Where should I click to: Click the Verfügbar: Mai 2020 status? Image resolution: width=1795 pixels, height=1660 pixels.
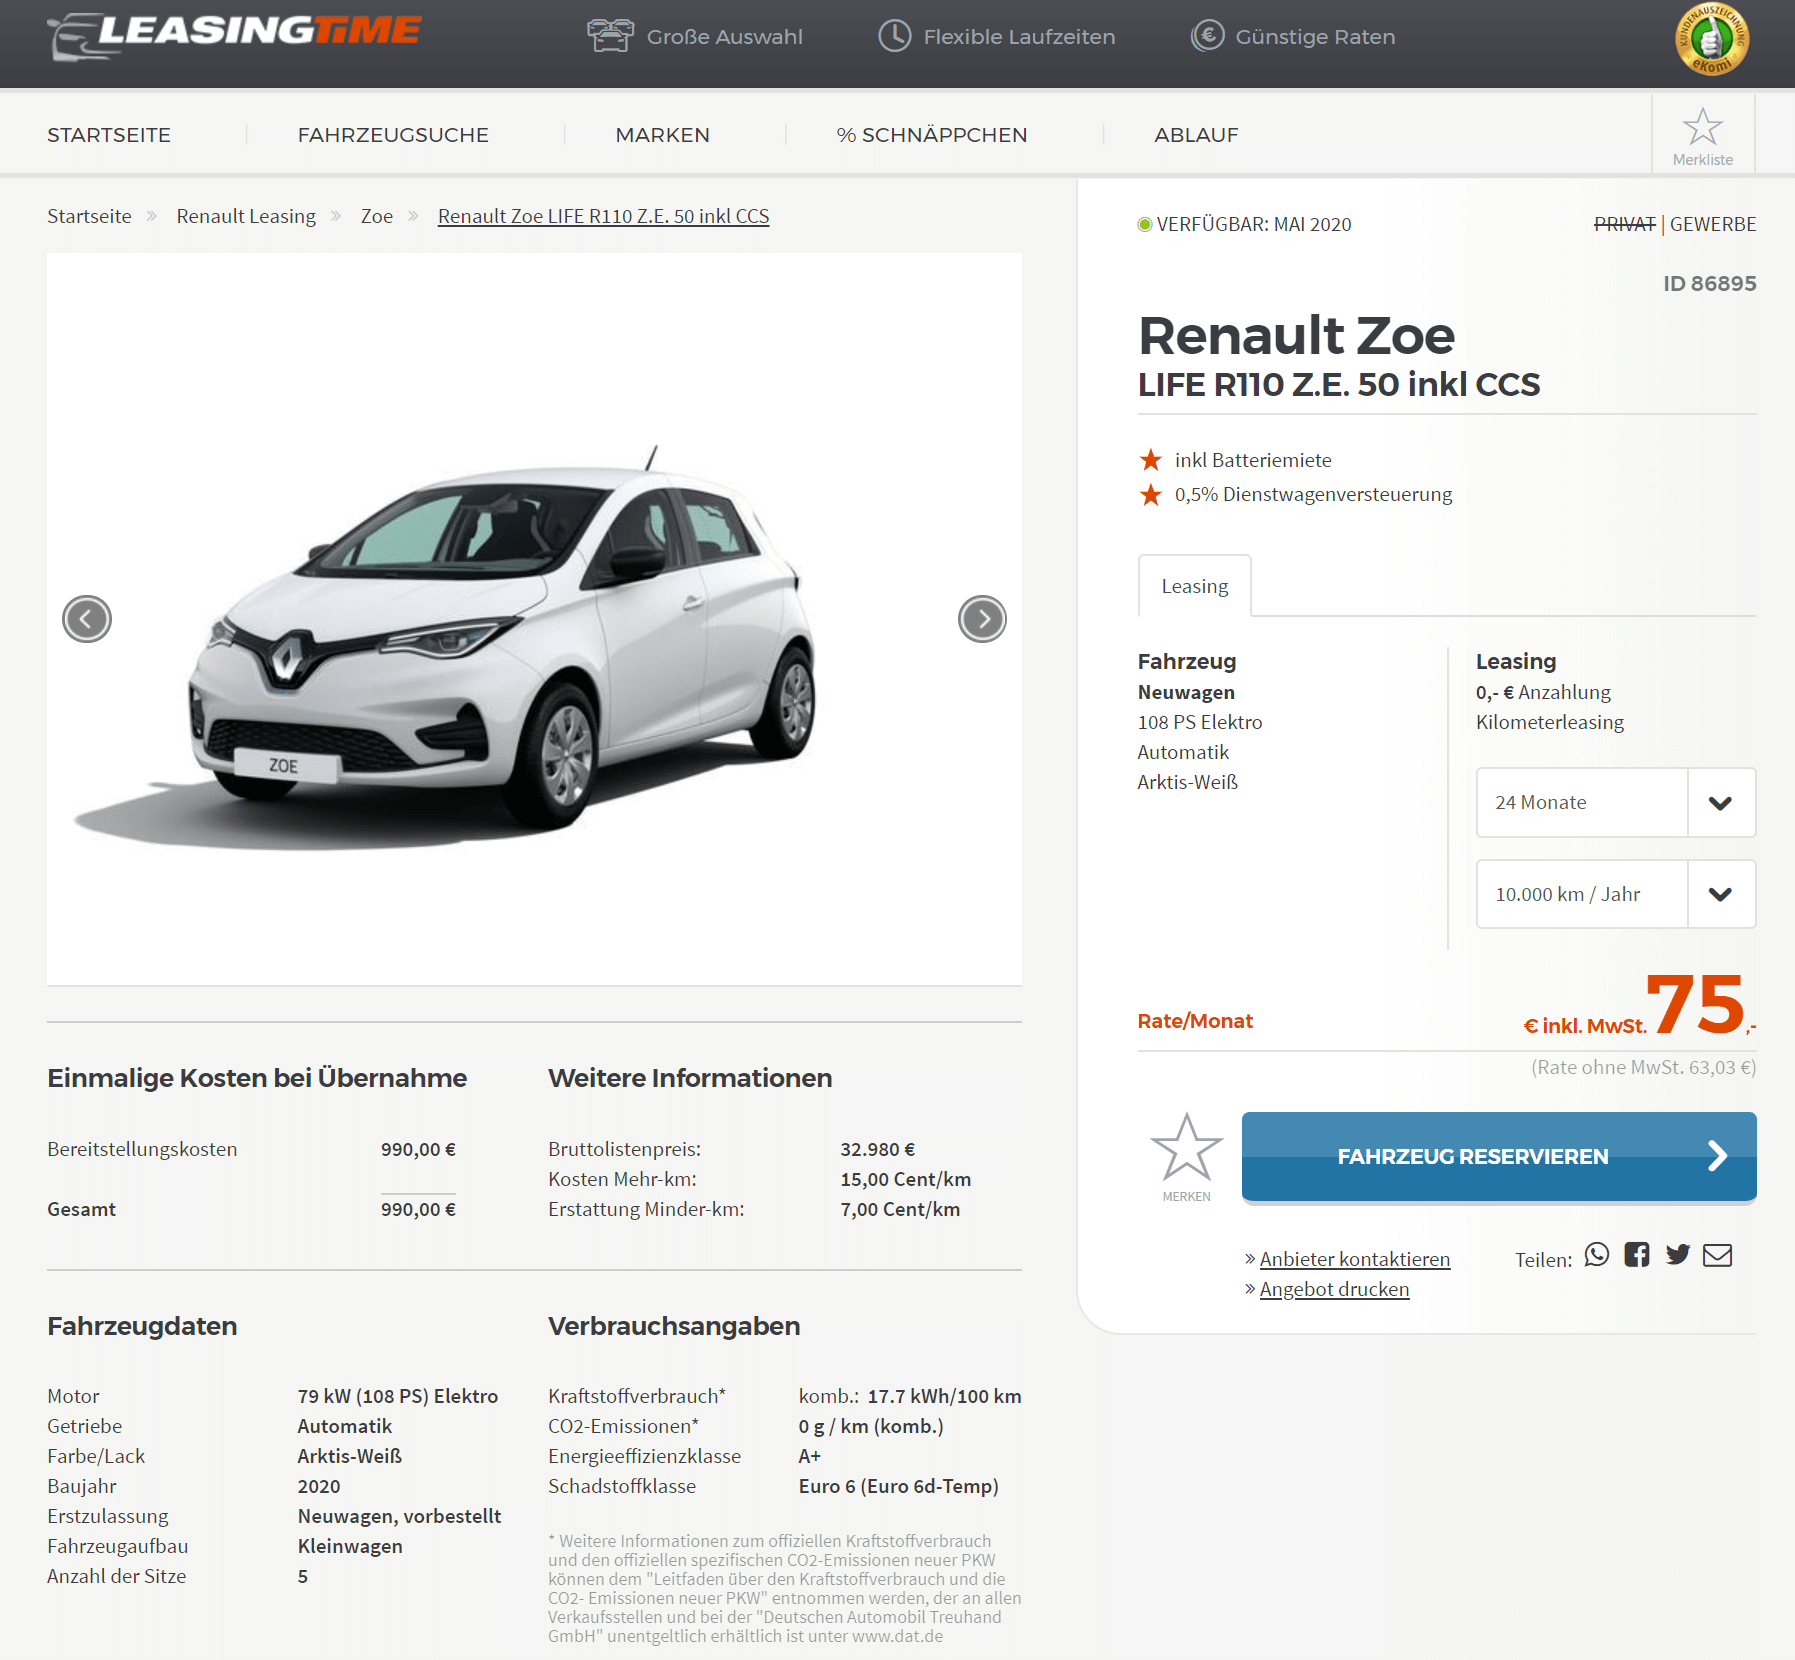click(x=1244, y=224)
